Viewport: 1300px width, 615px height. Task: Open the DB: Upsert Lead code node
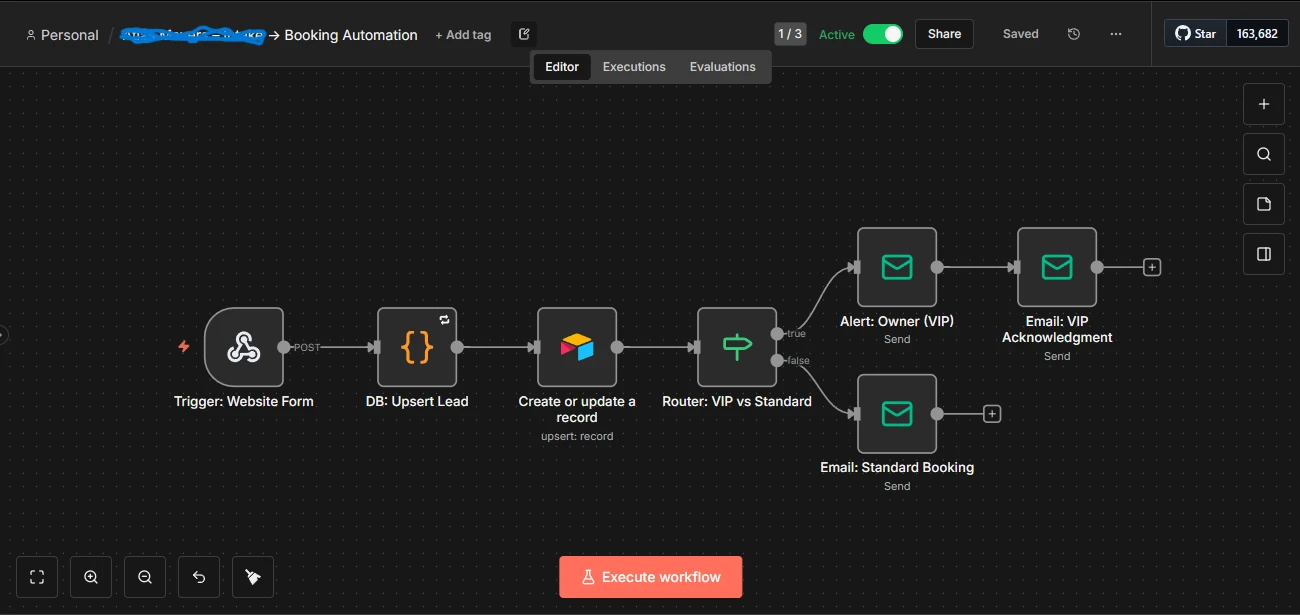(417, 347)
